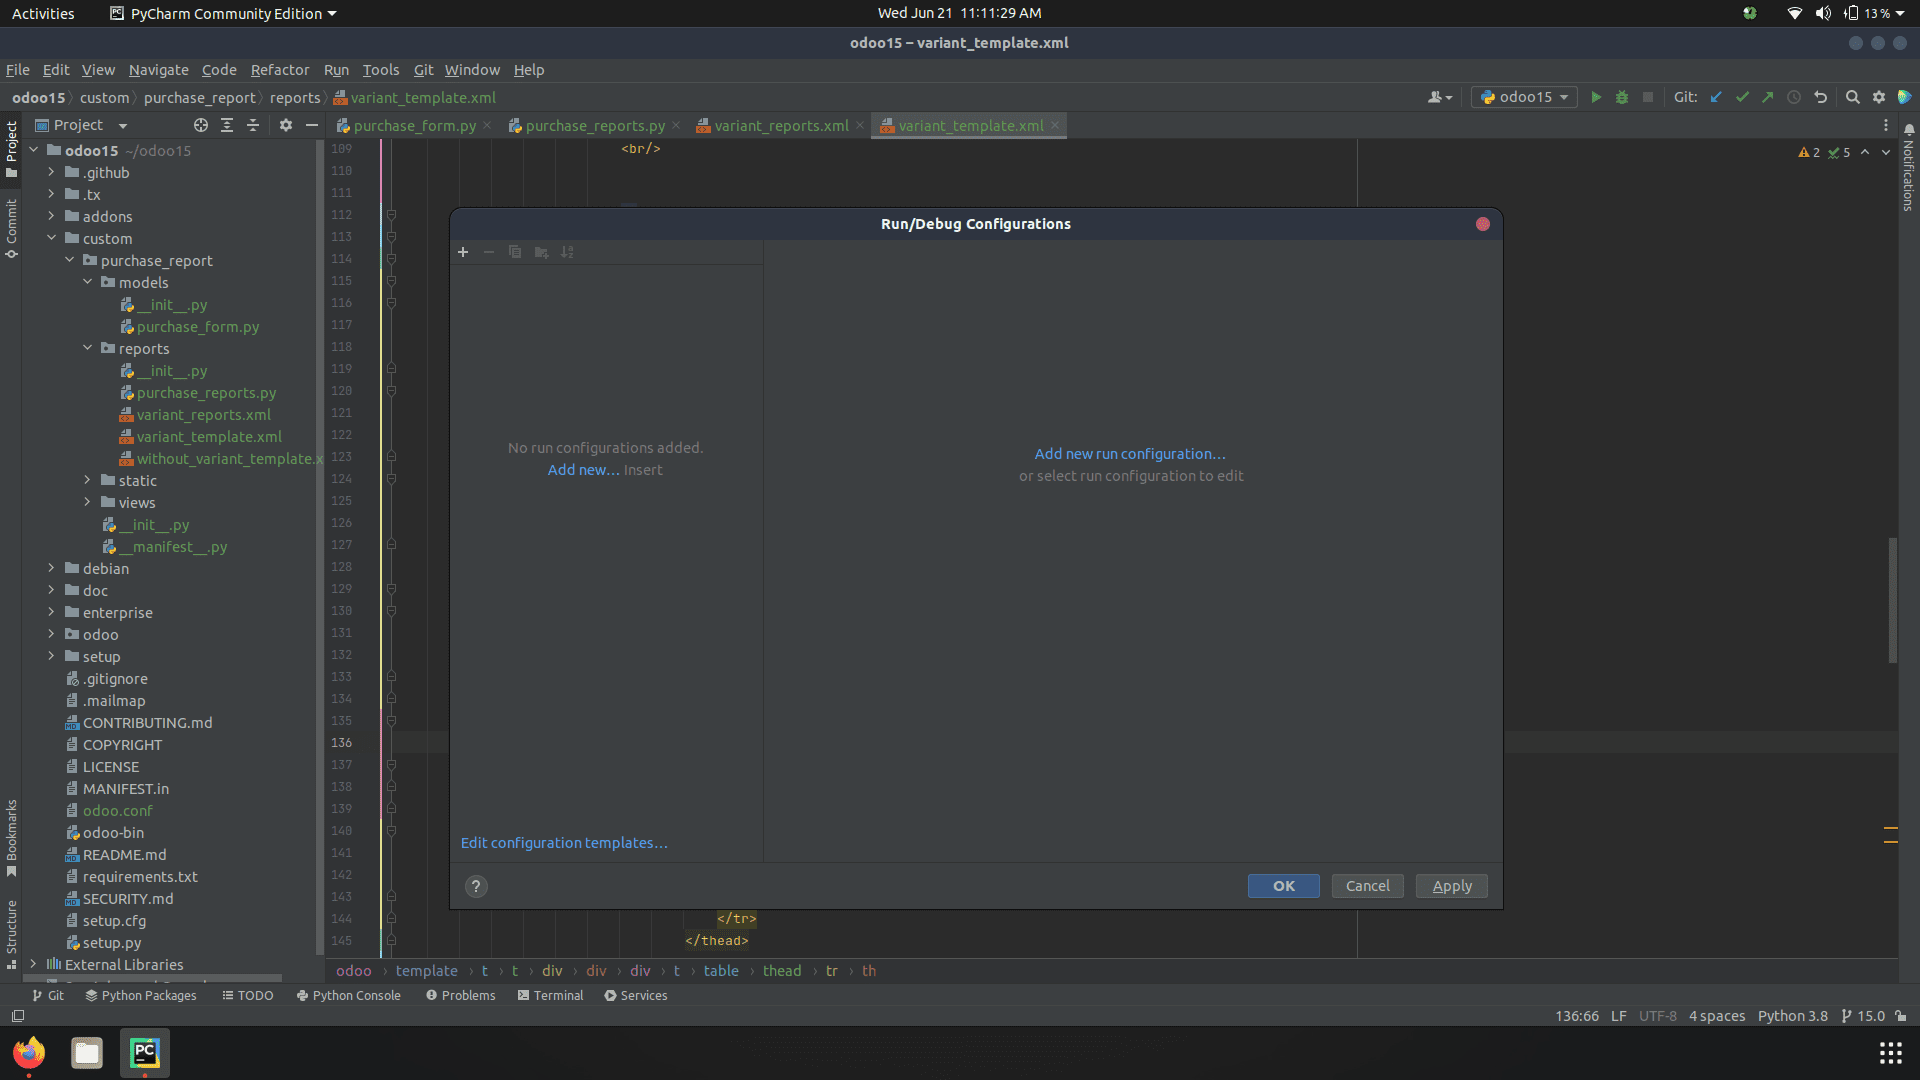Click the Git Commit checkmark icon
Image resolution: width=1920 pixels, height=1080 pixels.
(1742, 97)
